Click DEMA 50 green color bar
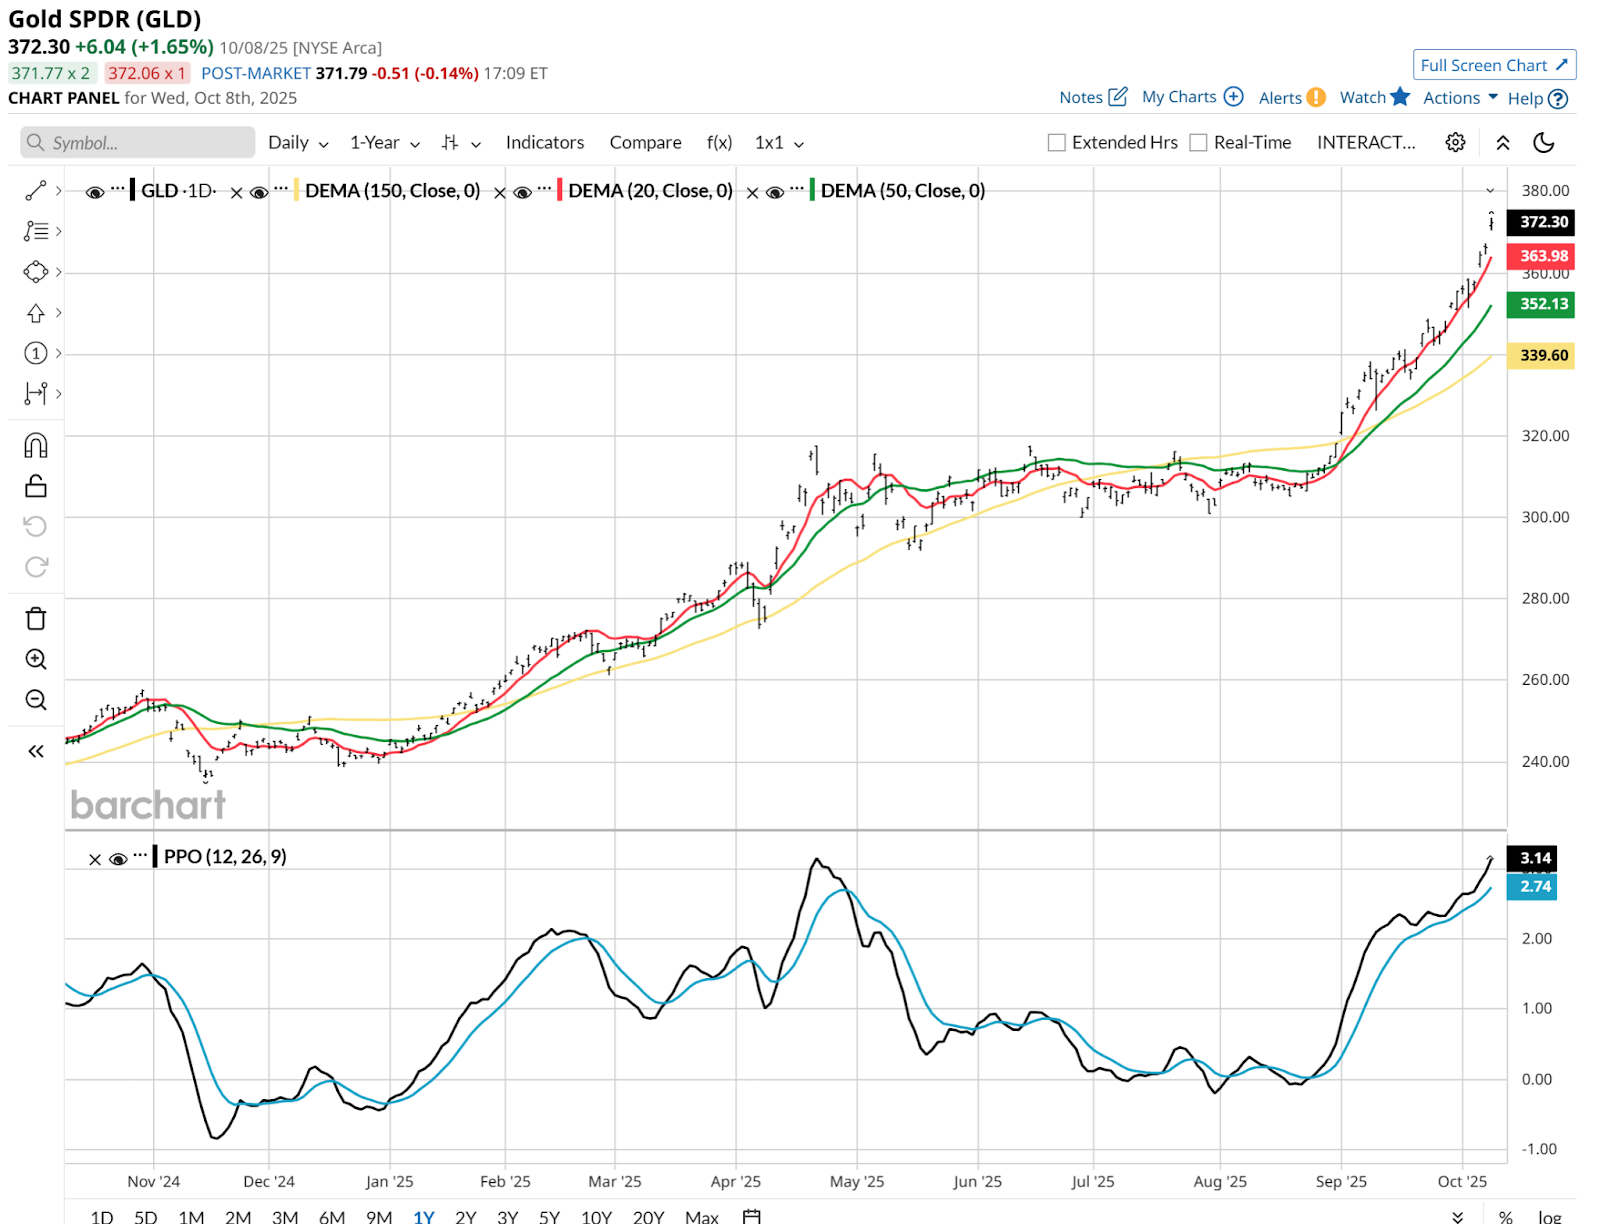This screenshot has height=1224, width=1600. tap(812, 190)
